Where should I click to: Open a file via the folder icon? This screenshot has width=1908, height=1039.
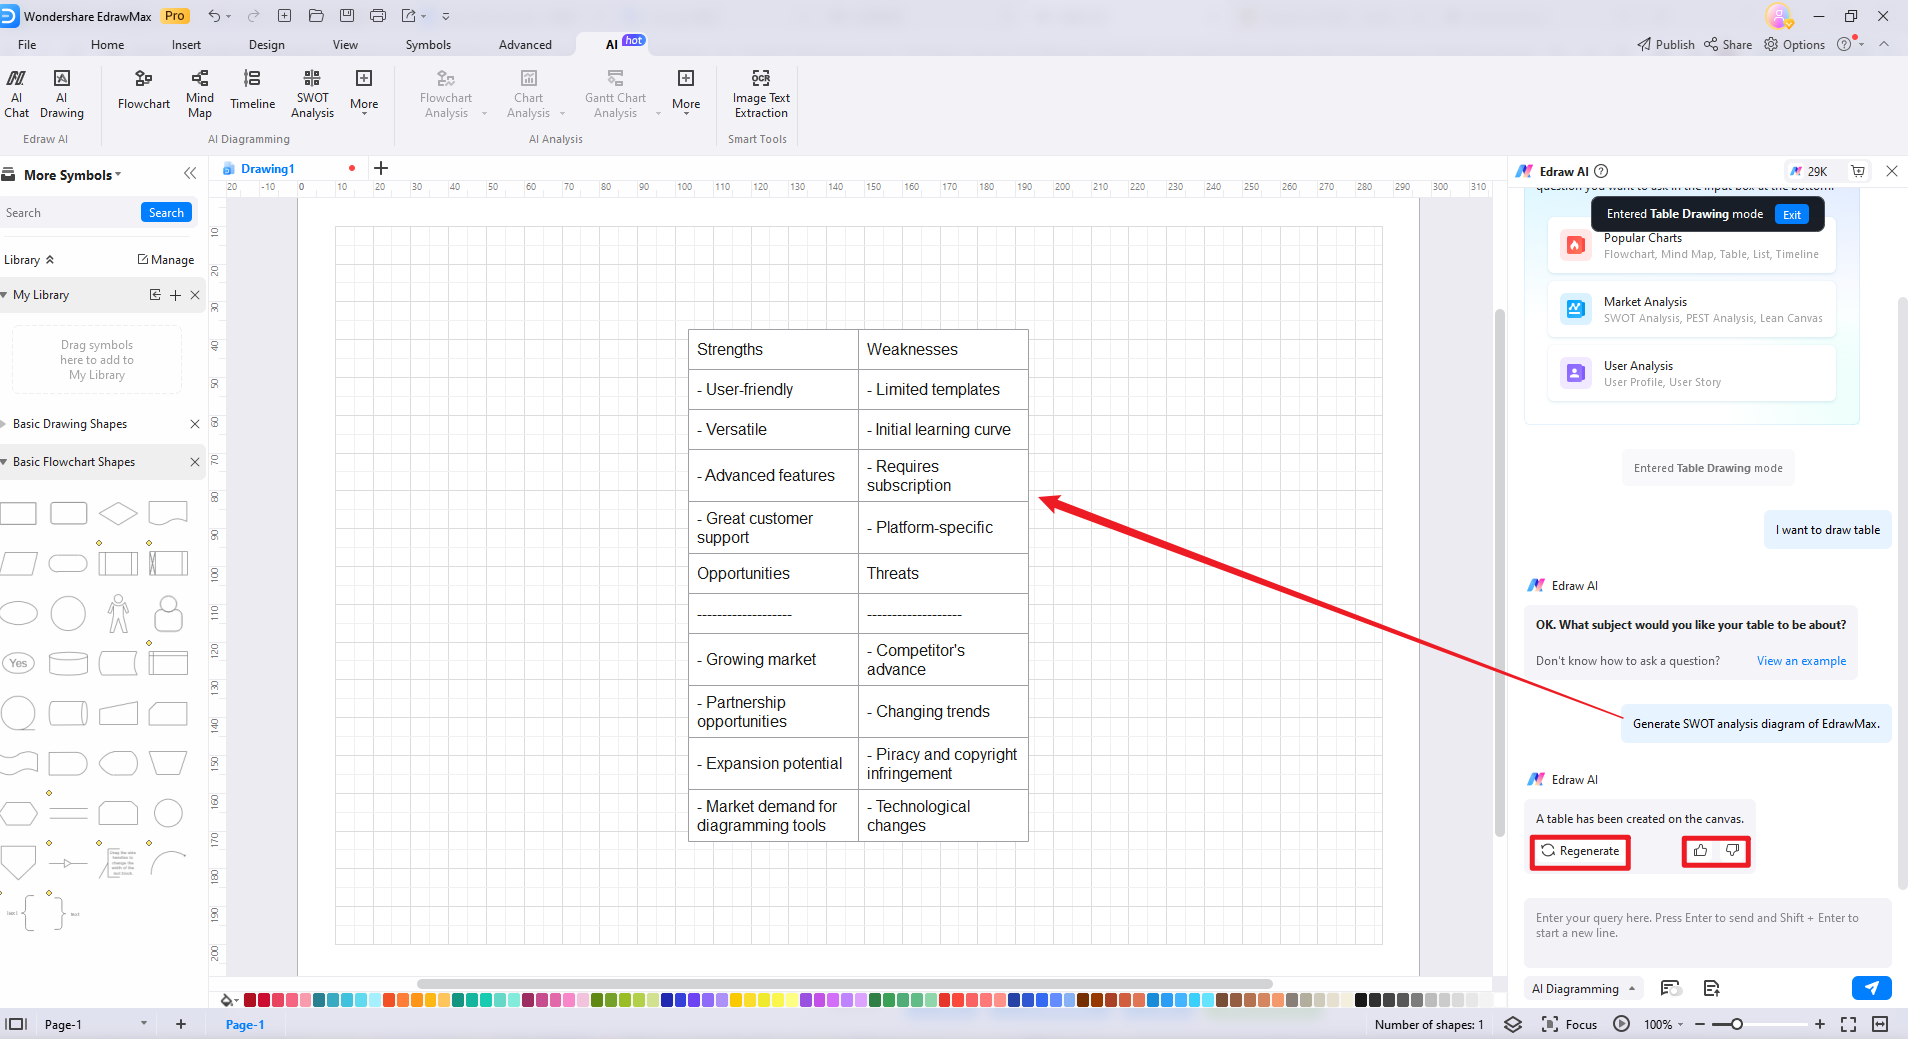pos(316,16)
